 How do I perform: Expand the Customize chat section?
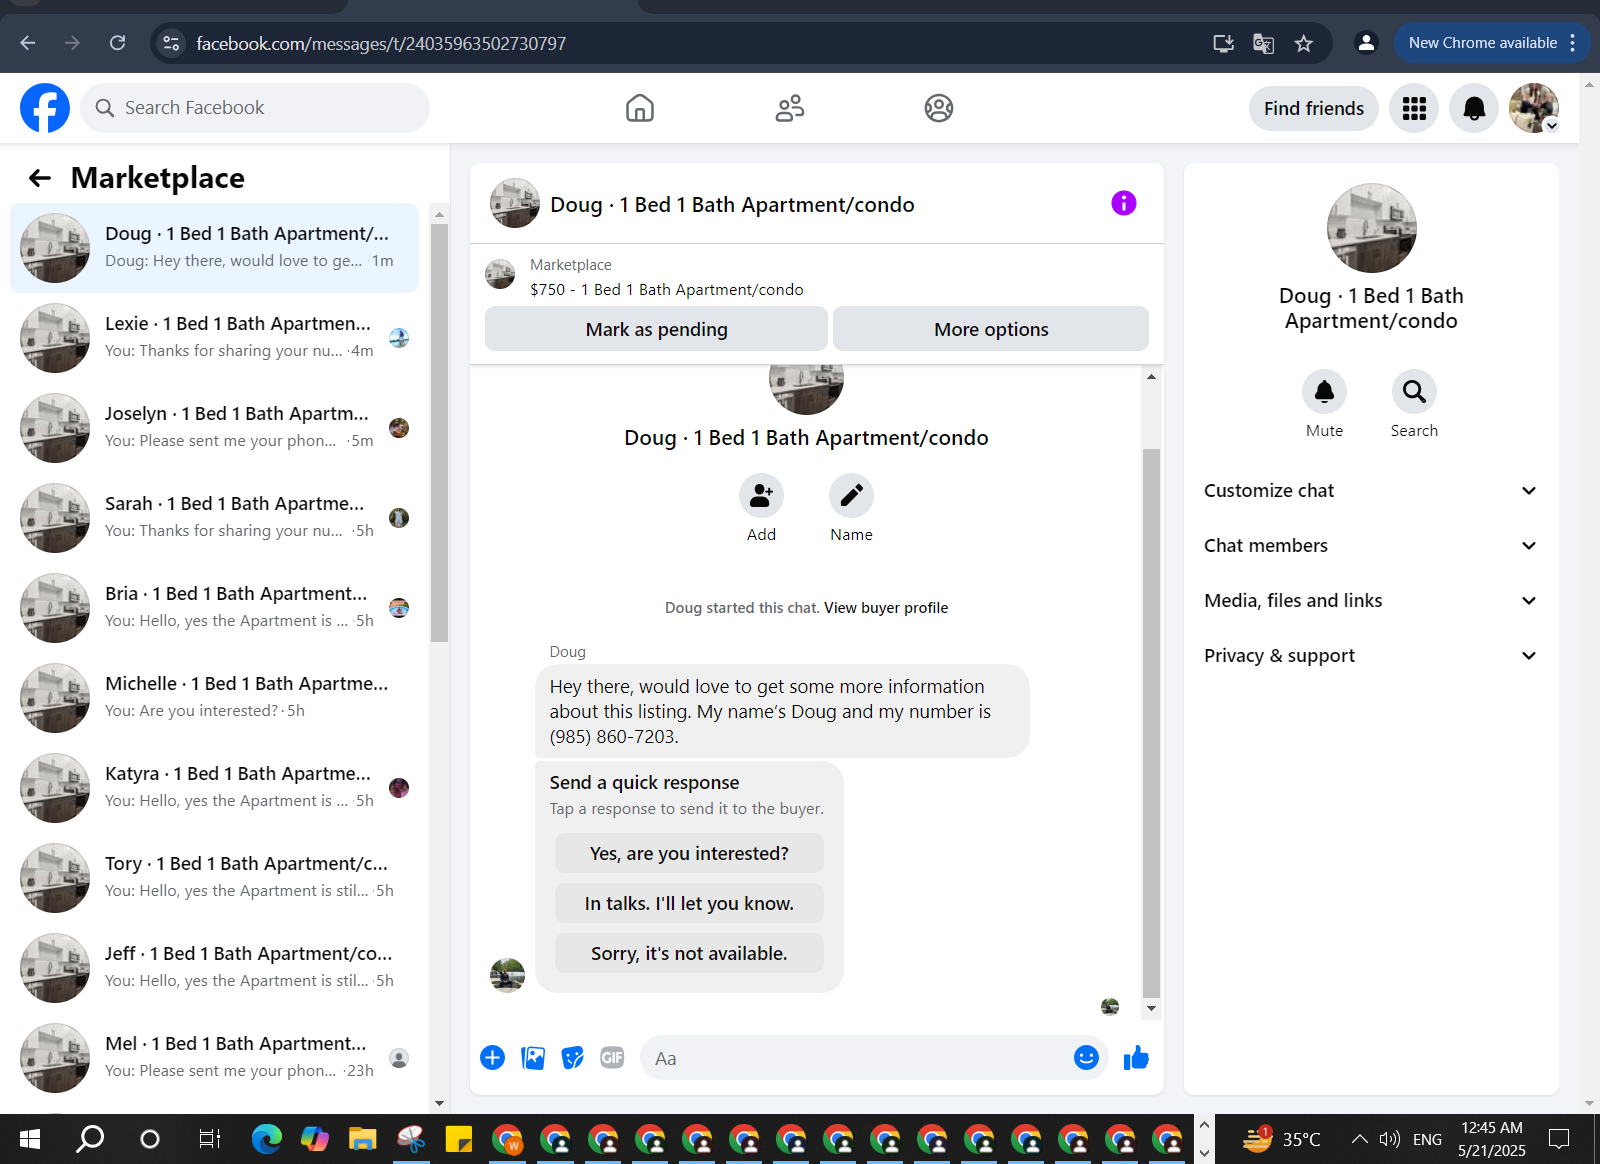pyautogui.click(x=1370, y=490)
